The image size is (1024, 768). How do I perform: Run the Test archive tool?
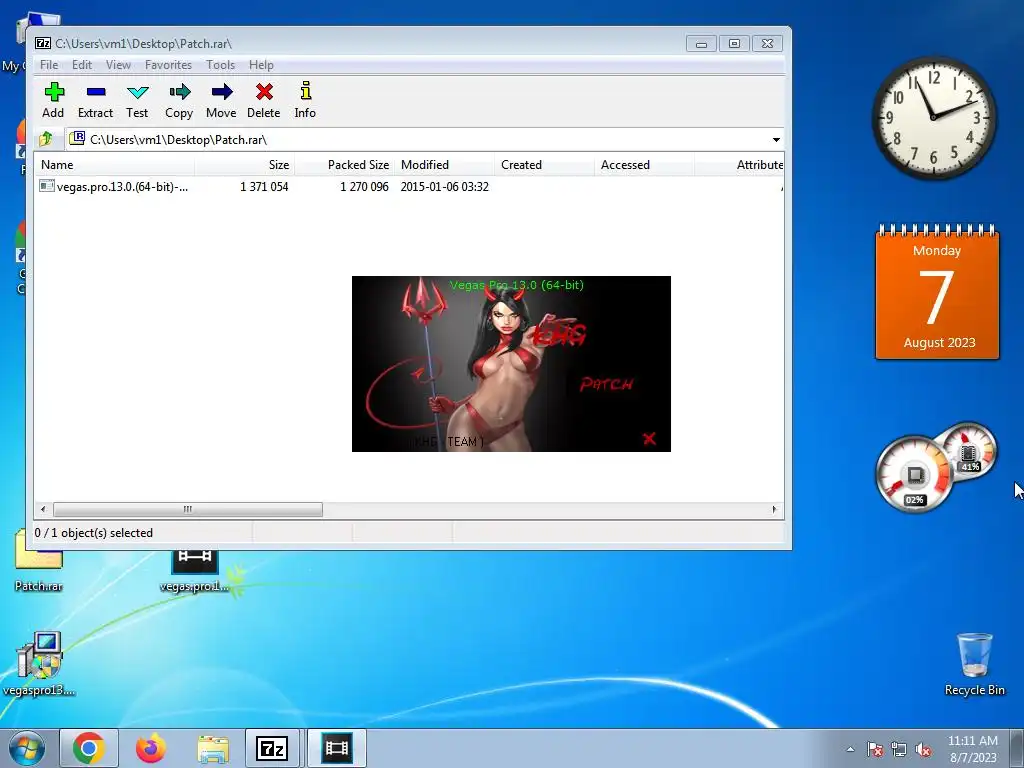click(137, 100)
